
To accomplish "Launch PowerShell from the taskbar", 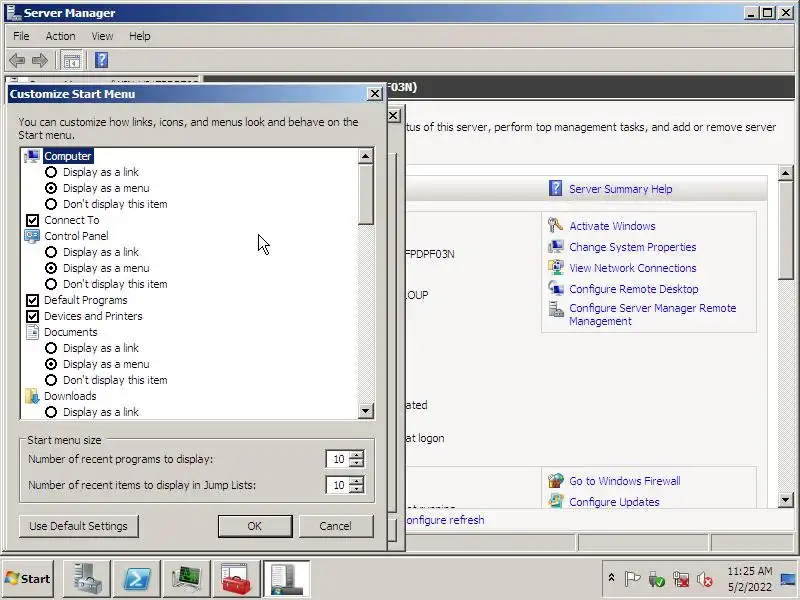I will (x=136, y=579).
